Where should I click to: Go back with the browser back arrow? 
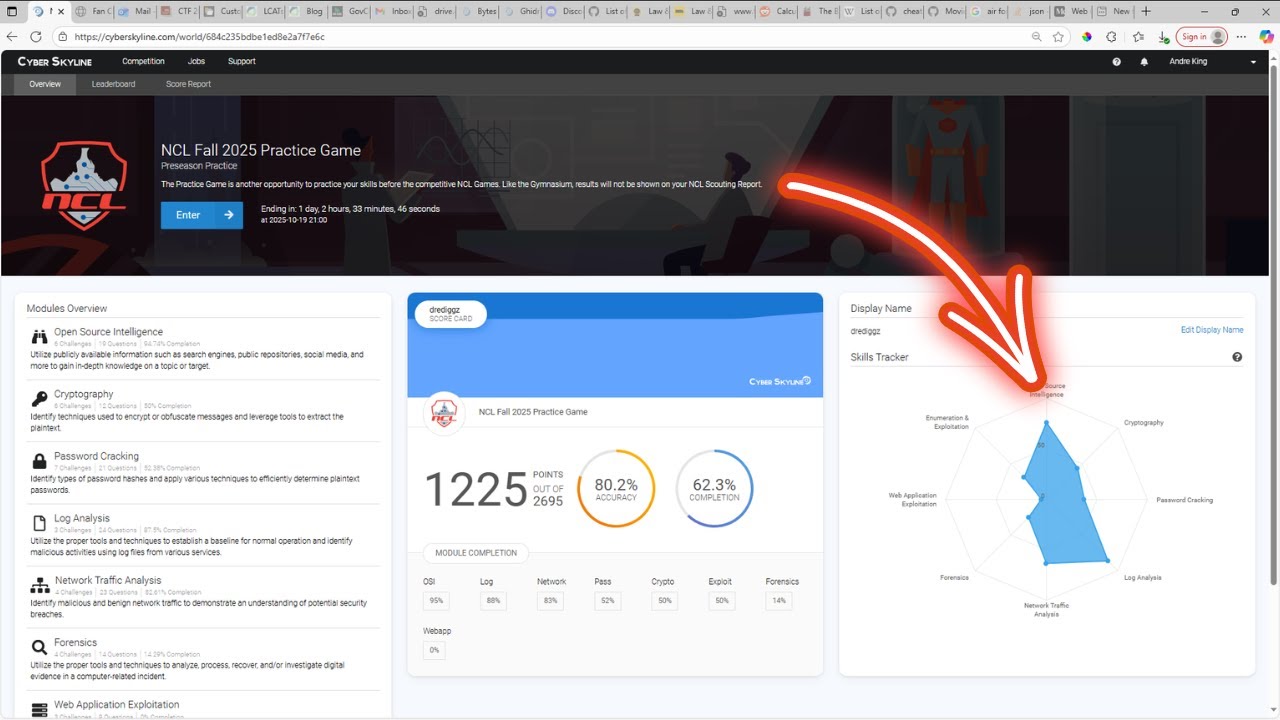pos(13,37)
